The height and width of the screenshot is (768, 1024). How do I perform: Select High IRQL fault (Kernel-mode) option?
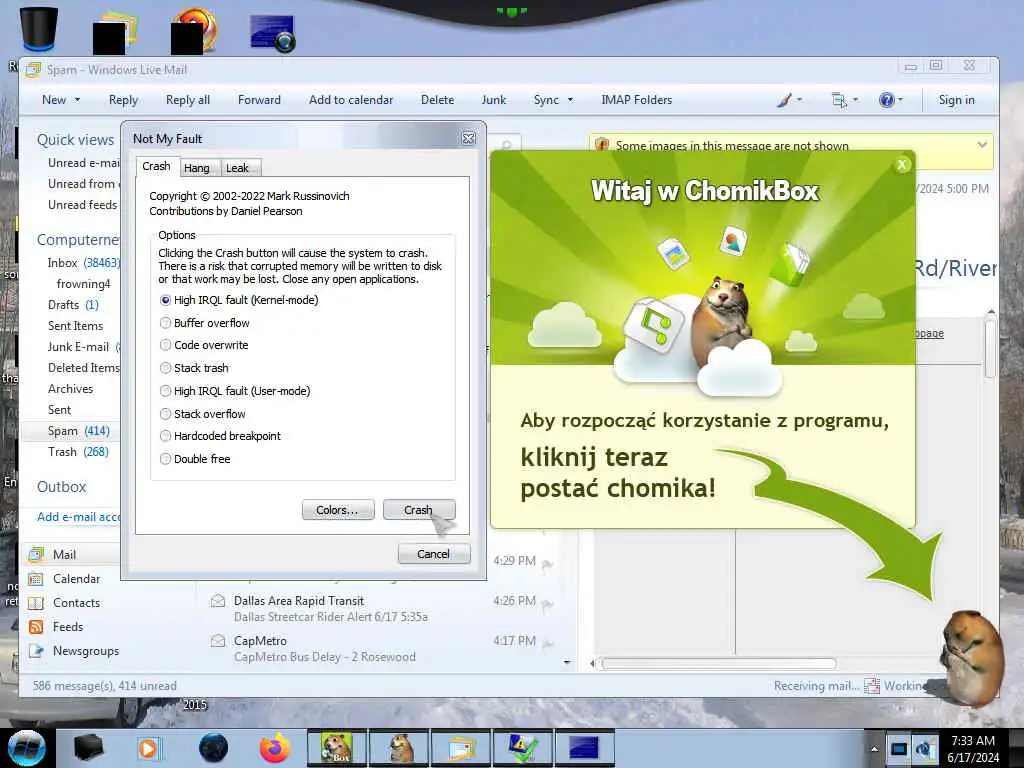click(x=165, y=300)
